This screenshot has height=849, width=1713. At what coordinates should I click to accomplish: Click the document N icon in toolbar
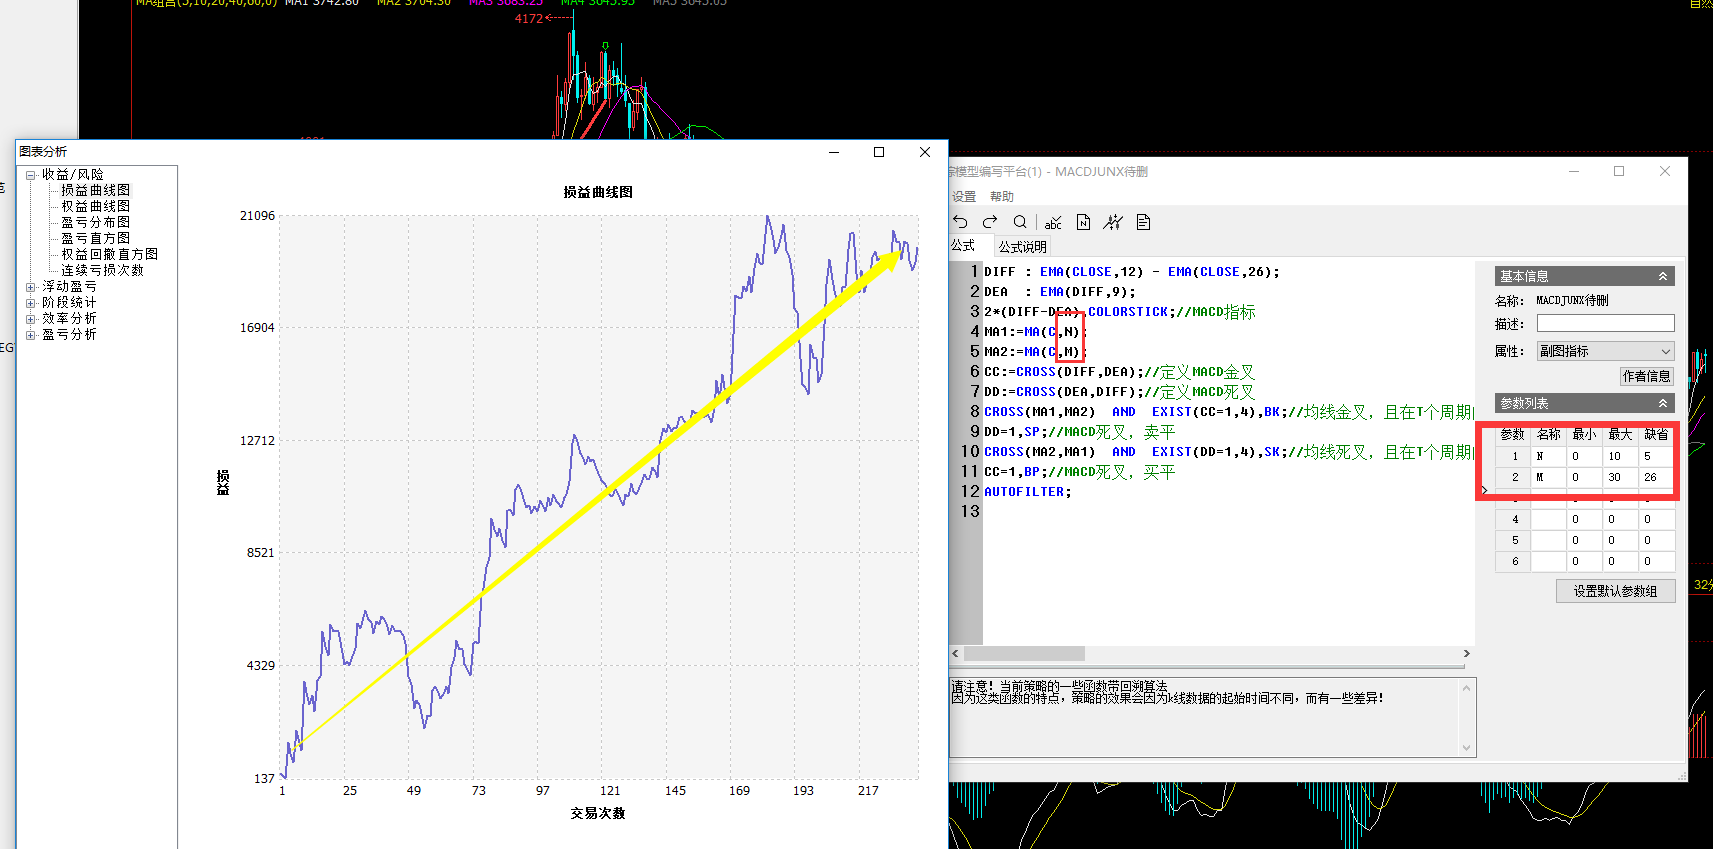pos(1083,222)
